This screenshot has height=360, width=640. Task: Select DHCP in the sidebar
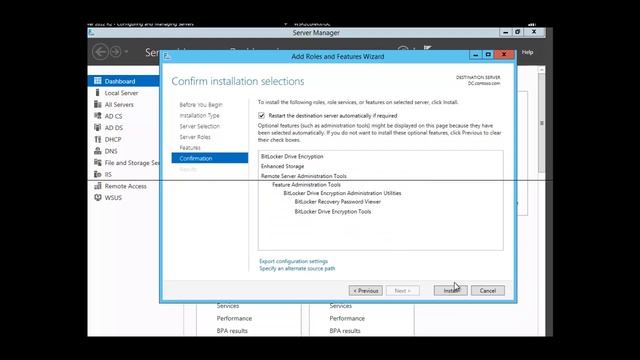(x=113, y=140)
